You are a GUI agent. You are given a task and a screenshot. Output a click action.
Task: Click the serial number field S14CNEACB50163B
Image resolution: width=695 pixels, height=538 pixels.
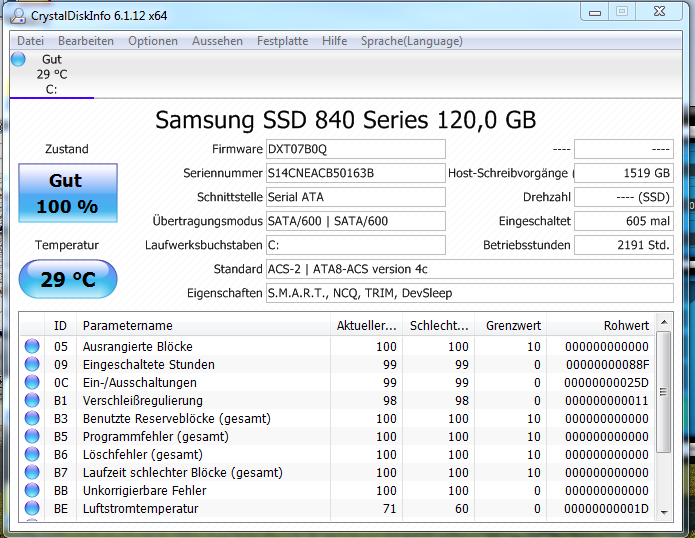[355, 173]
